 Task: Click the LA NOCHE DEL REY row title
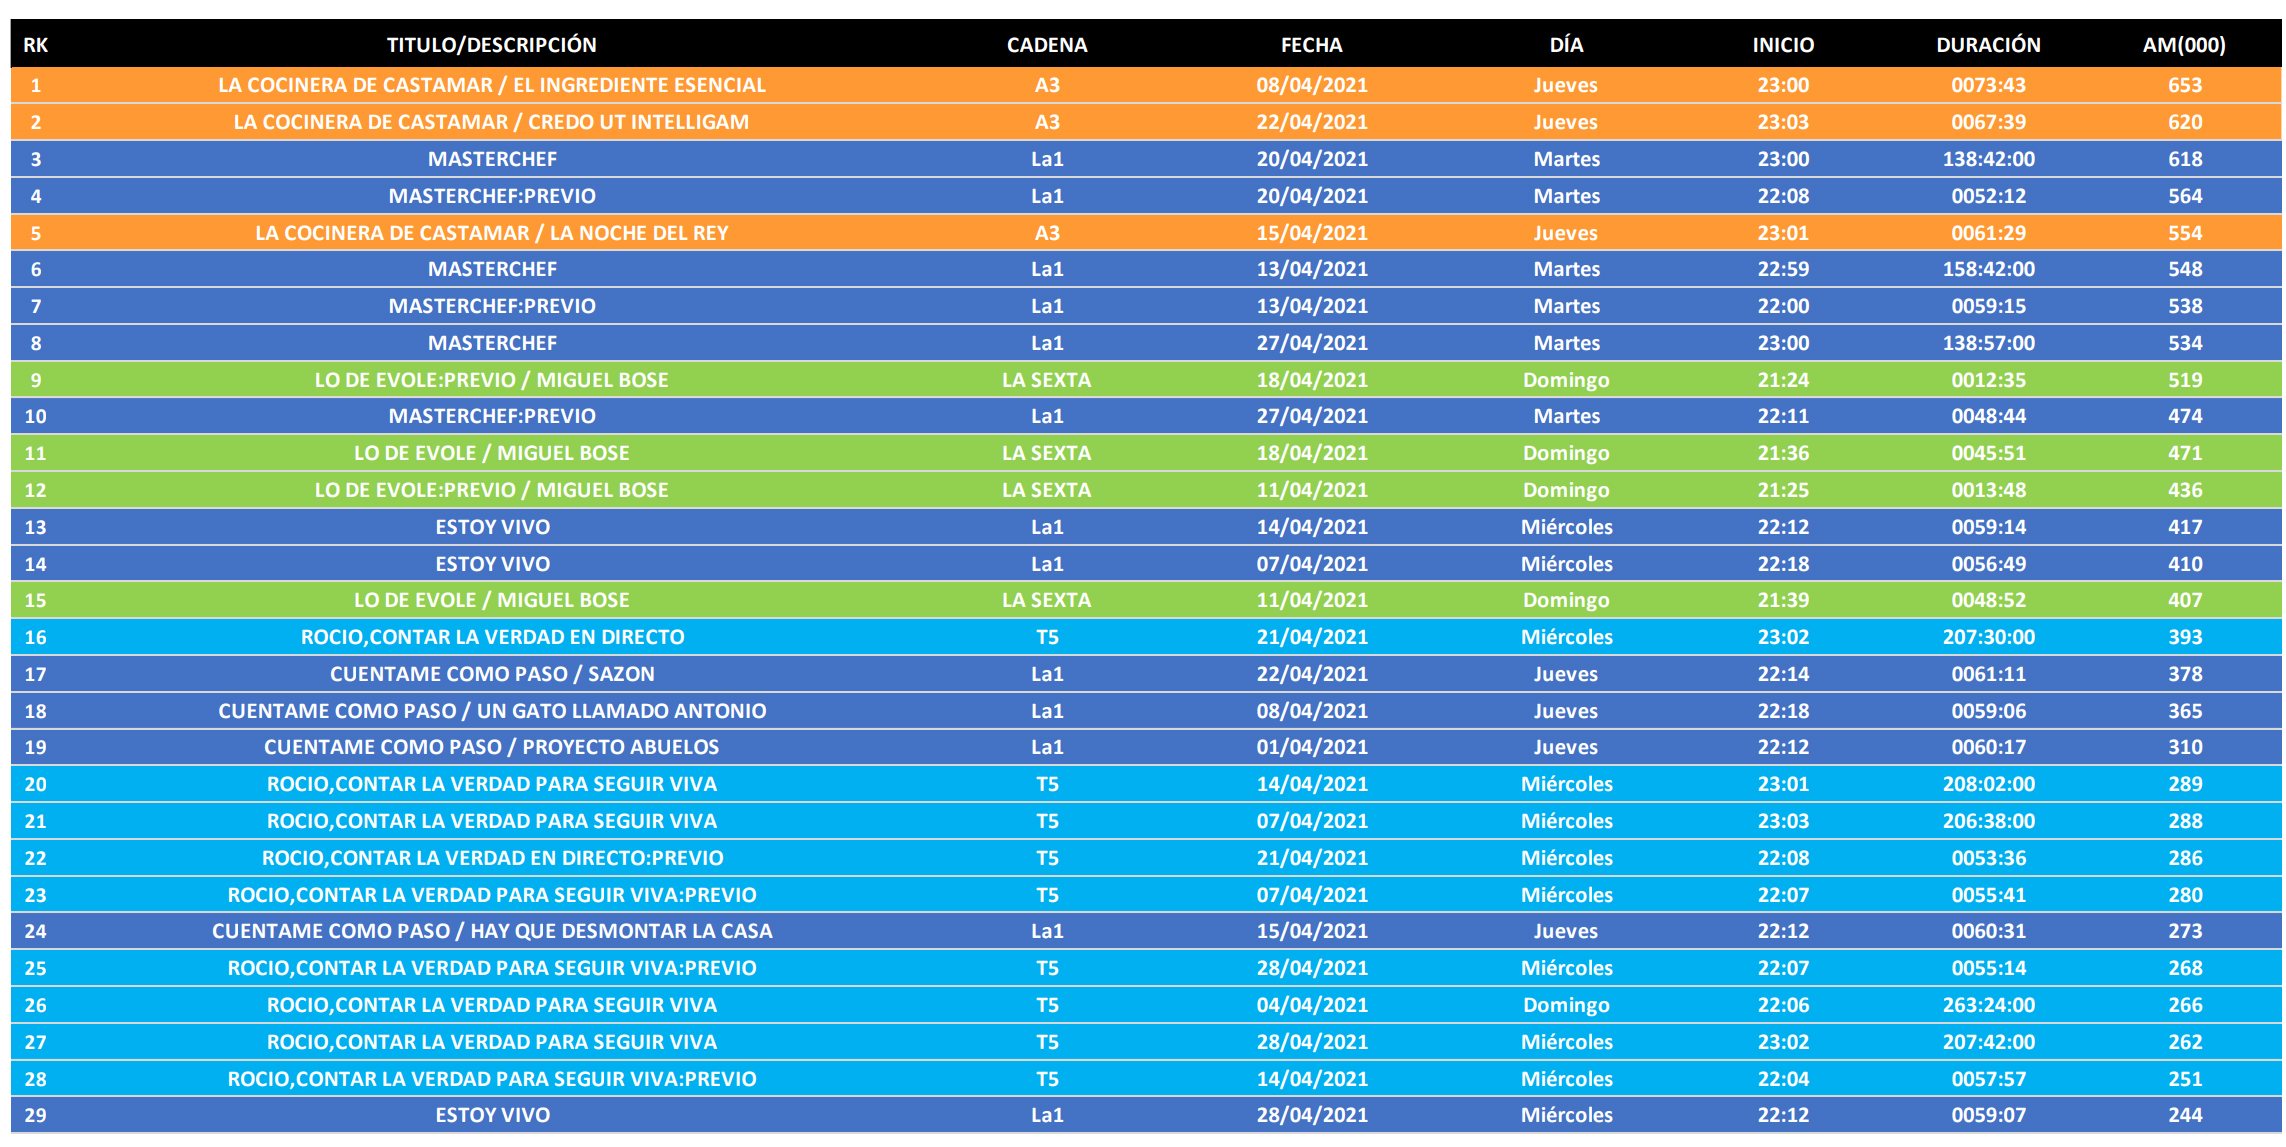(x=491, y=233)
